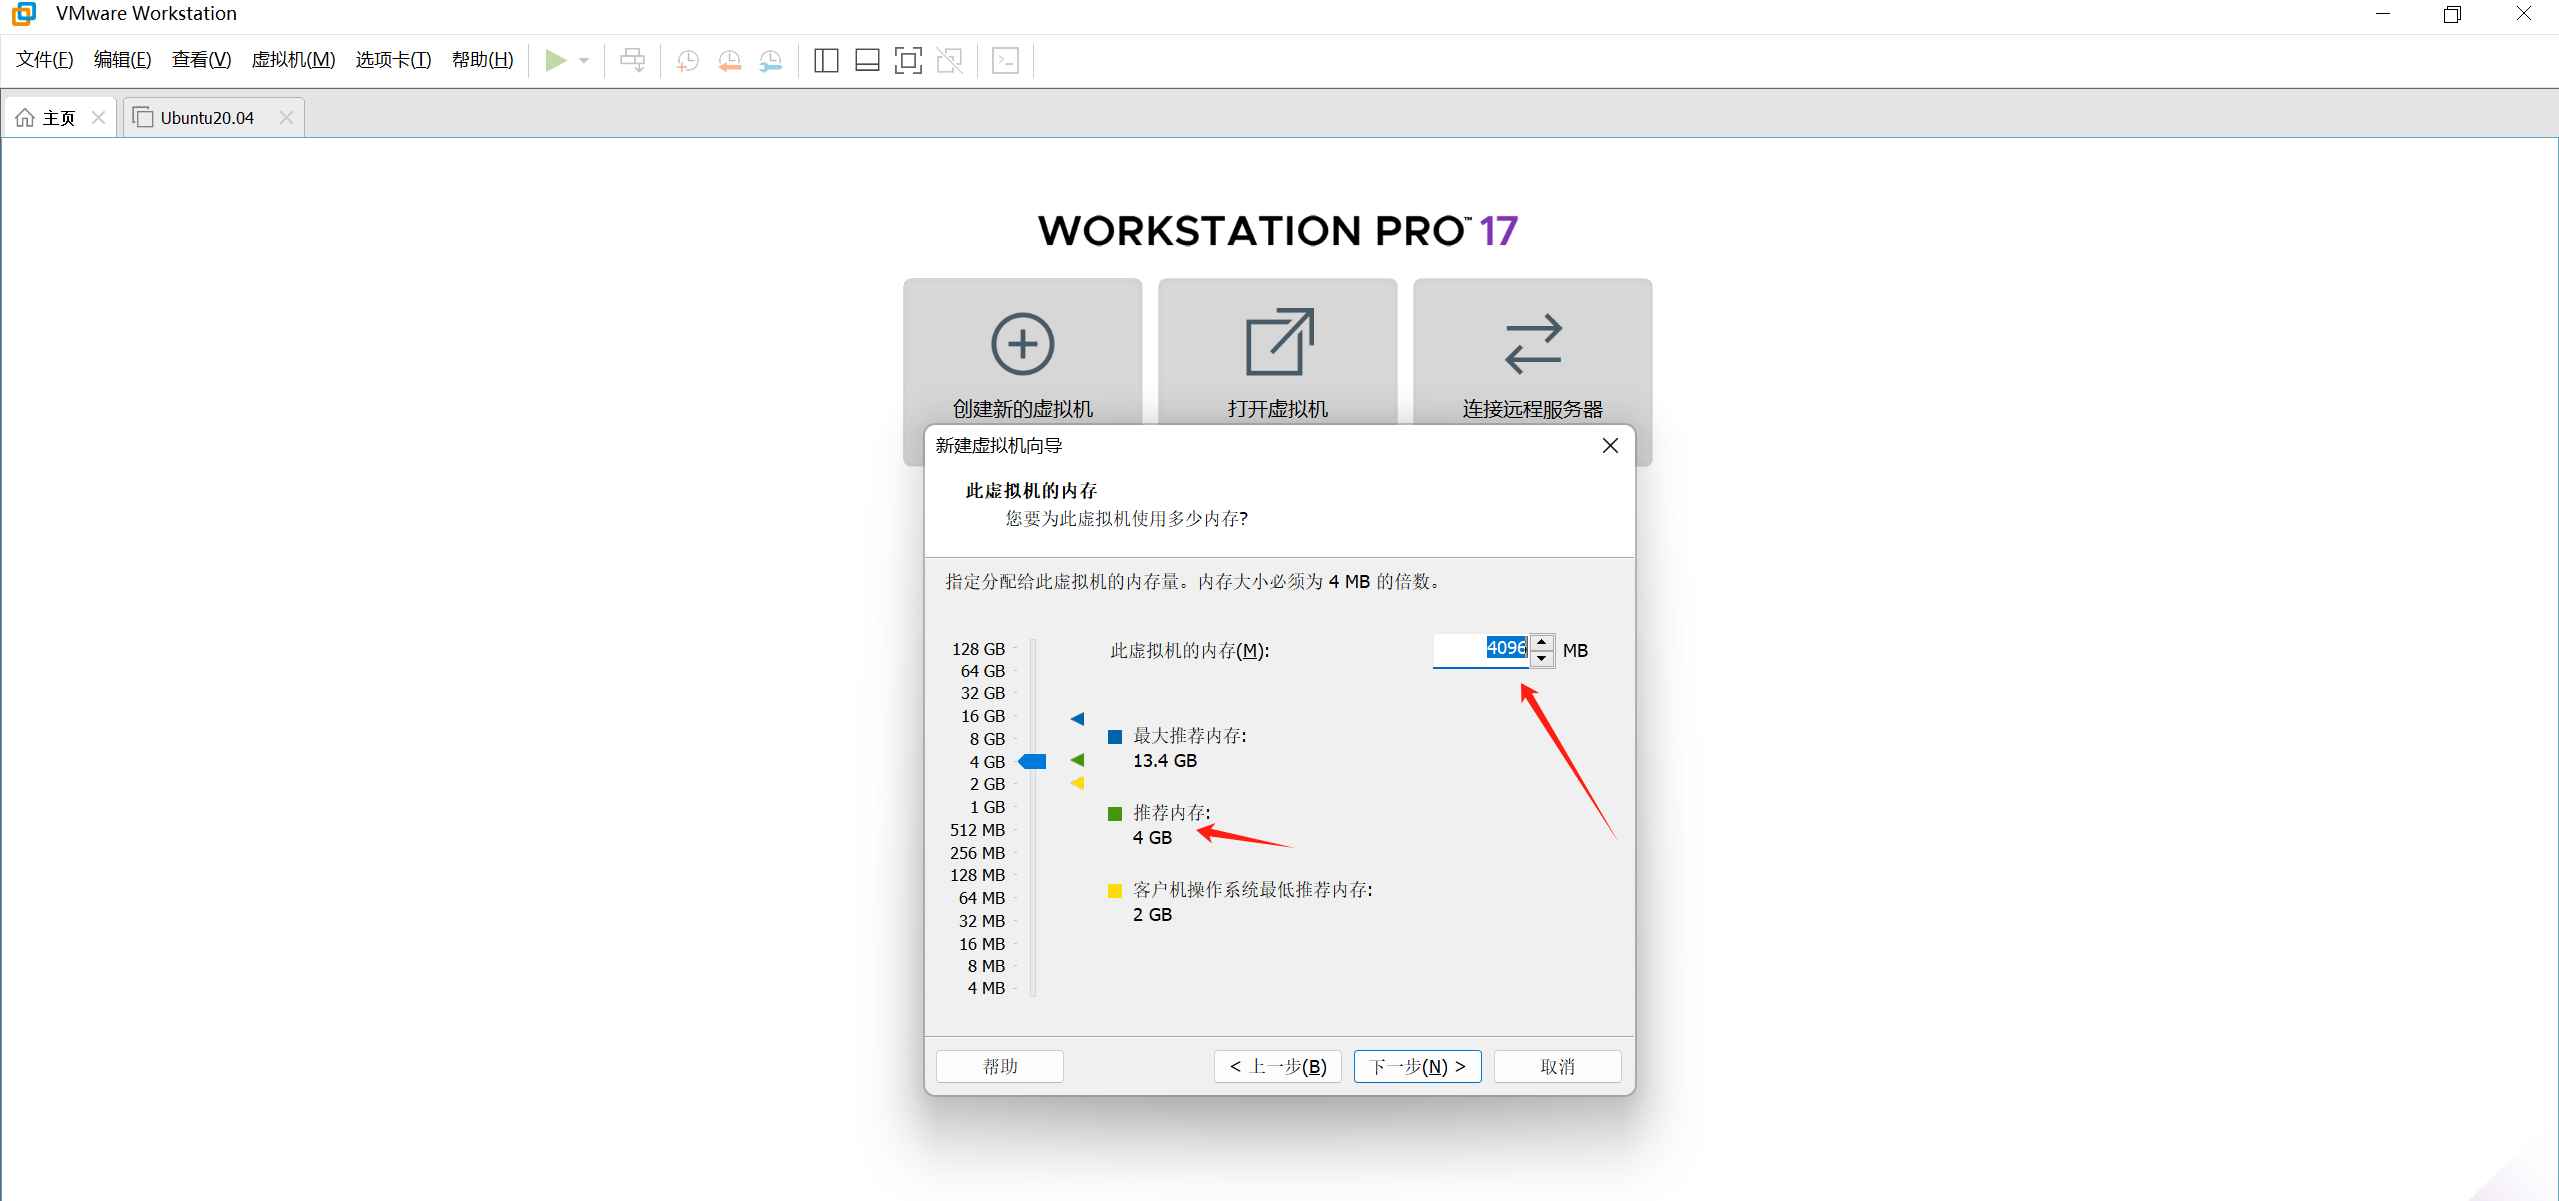Click the green Power On play button

[x=555, y=60]
